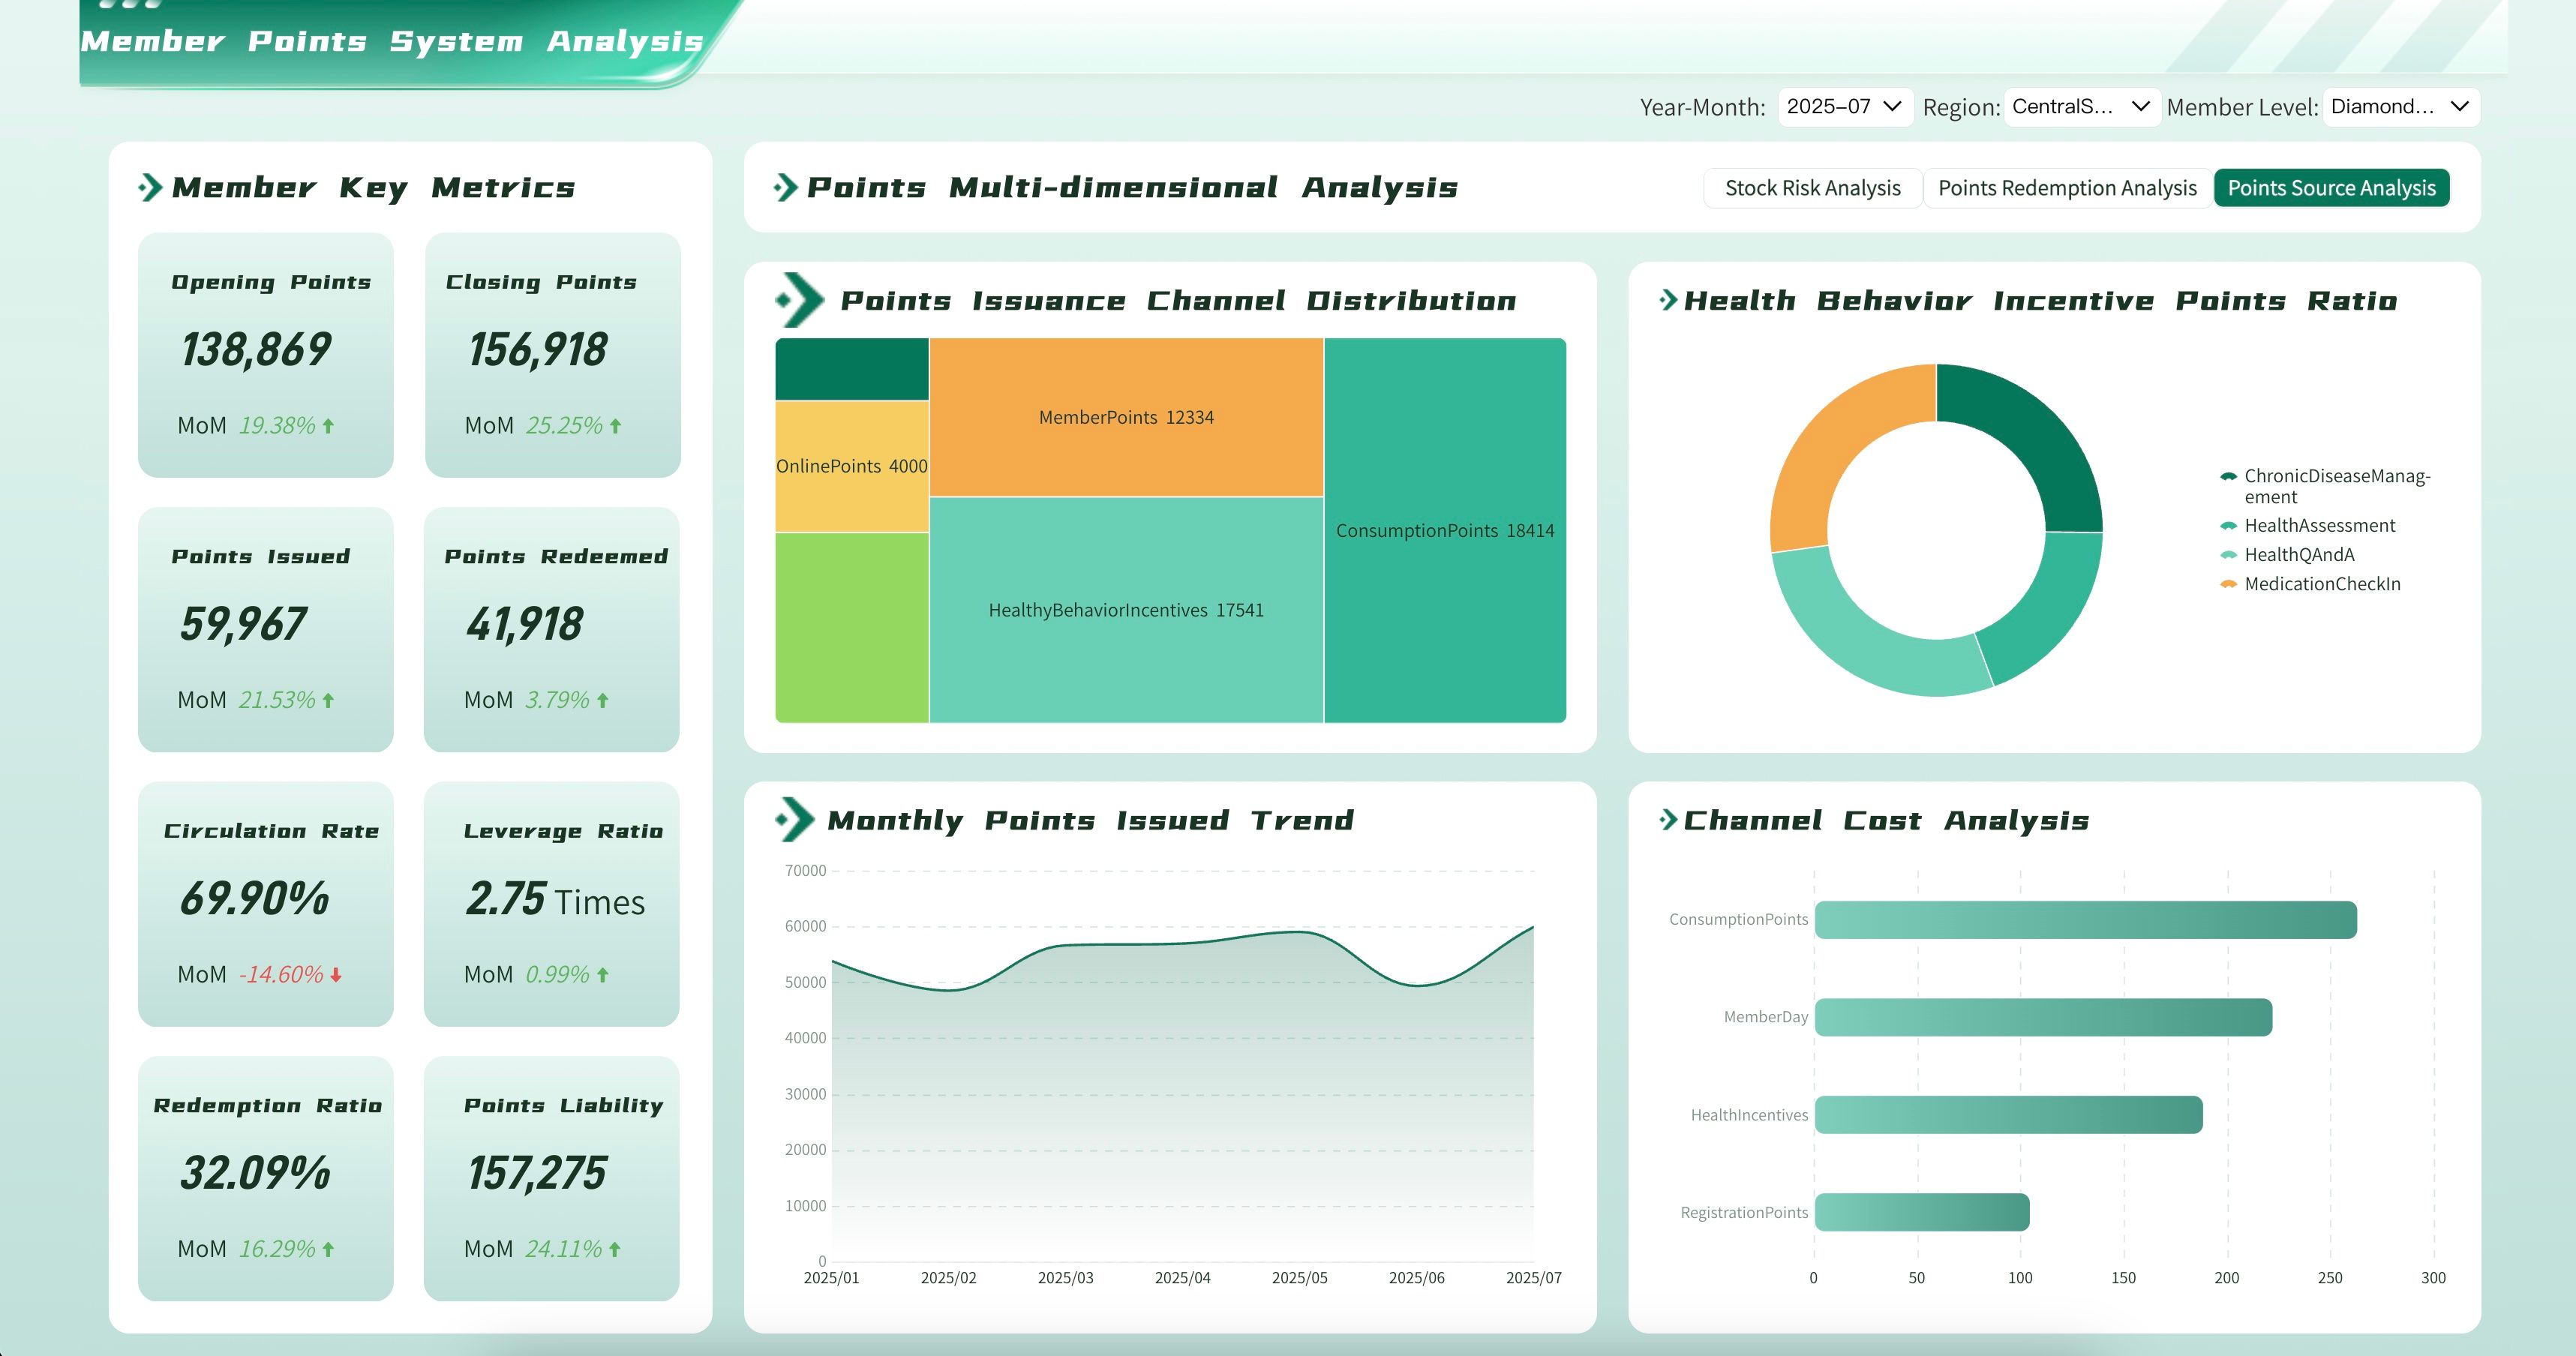Click the dark green unlabeled treemap block
The width and height of the screenshot is (2576, 1356).
(x=852, y=369)
